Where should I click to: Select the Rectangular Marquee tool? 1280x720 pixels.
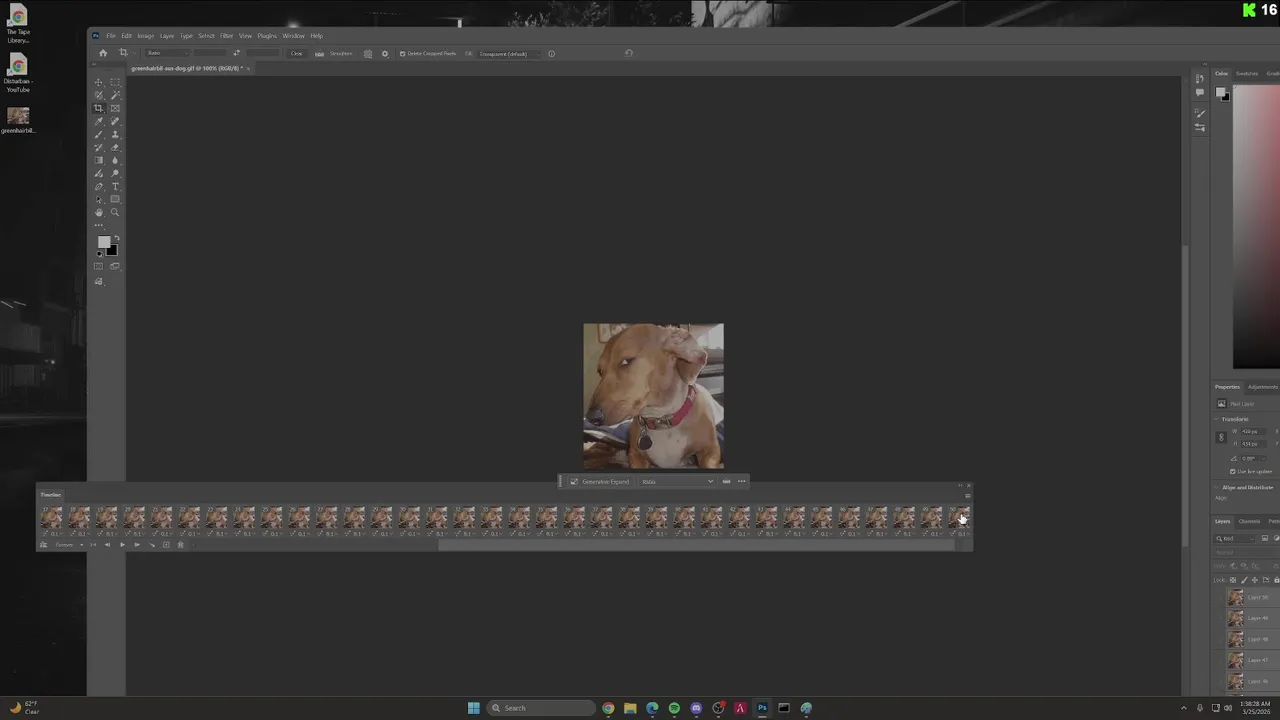[115, 82]
